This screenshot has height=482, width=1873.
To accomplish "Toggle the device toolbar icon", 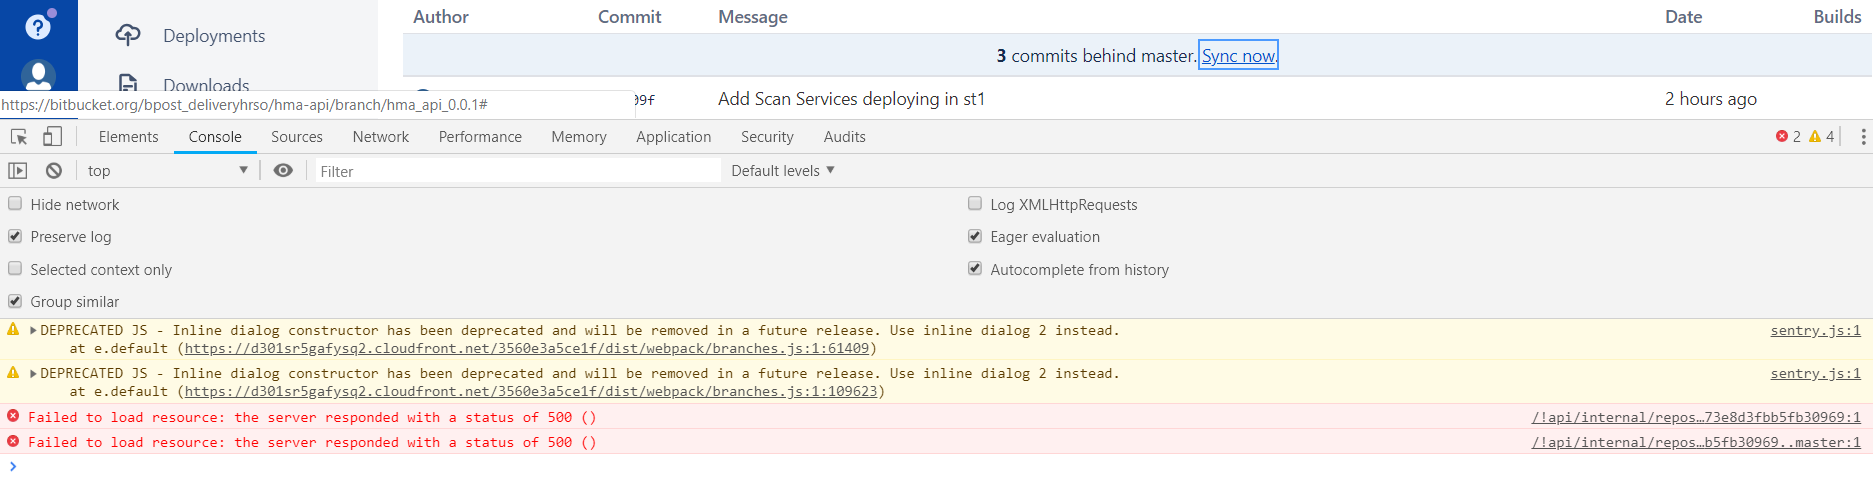I will click(x=53, y=137).
